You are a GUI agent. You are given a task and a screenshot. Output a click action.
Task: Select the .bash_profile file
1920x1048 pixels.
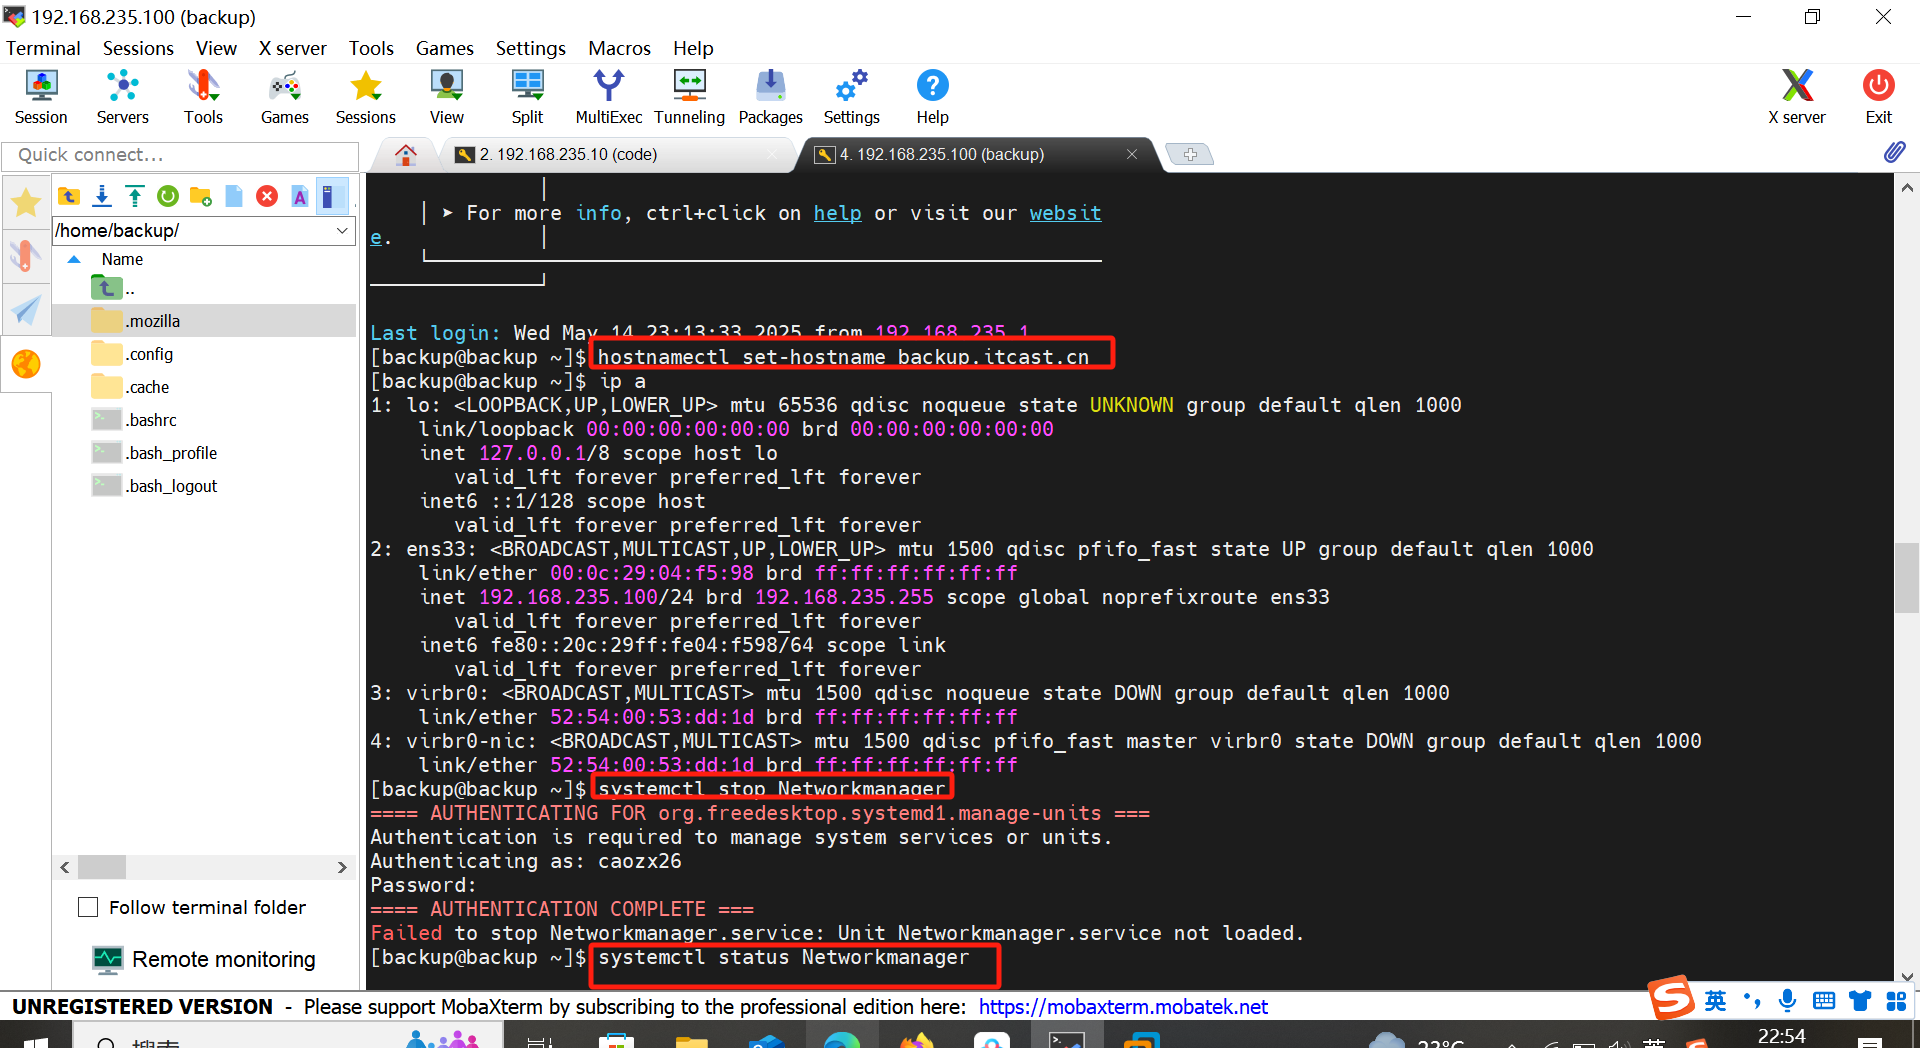(204, 453)
